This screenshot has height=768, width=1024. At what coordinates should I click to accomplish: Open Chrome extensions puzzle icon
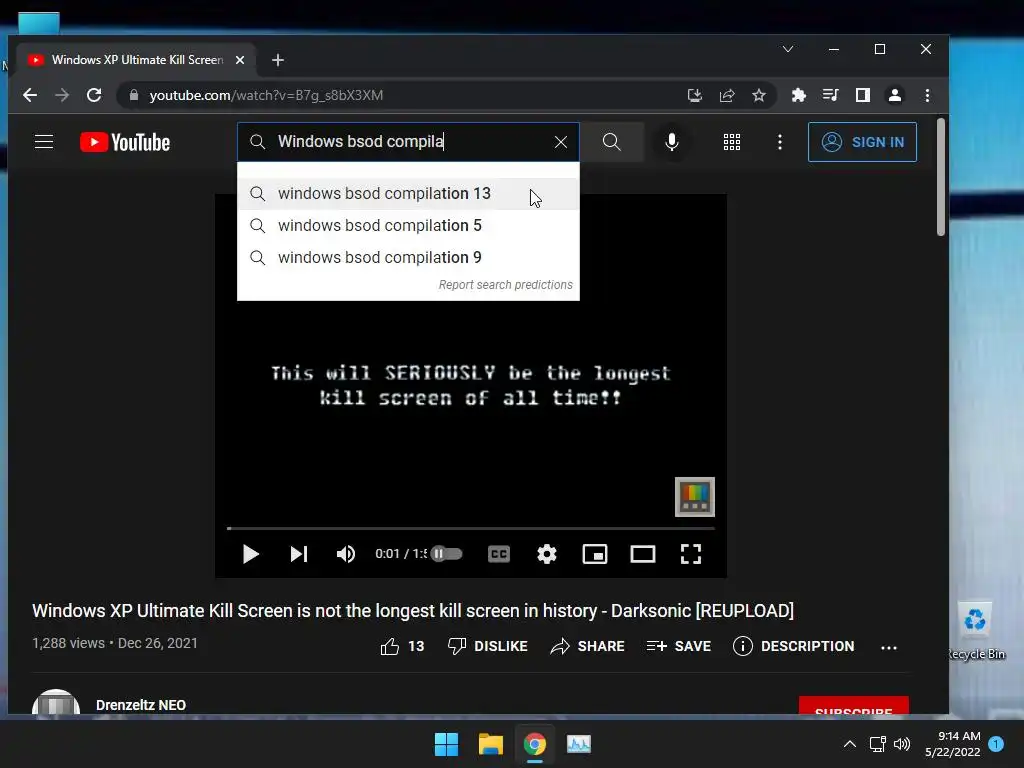coord(799,95)
